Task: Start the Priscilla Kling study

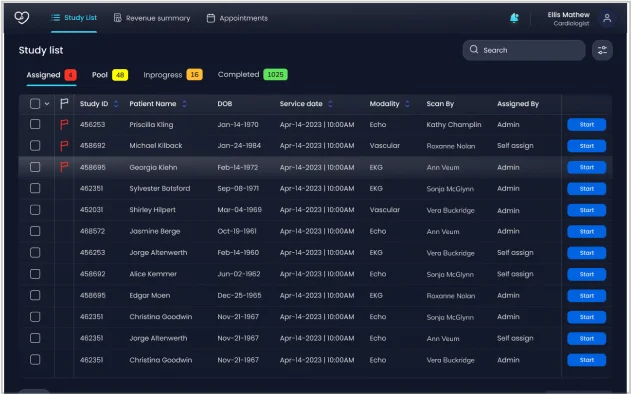Action: [x=586, y=125]
